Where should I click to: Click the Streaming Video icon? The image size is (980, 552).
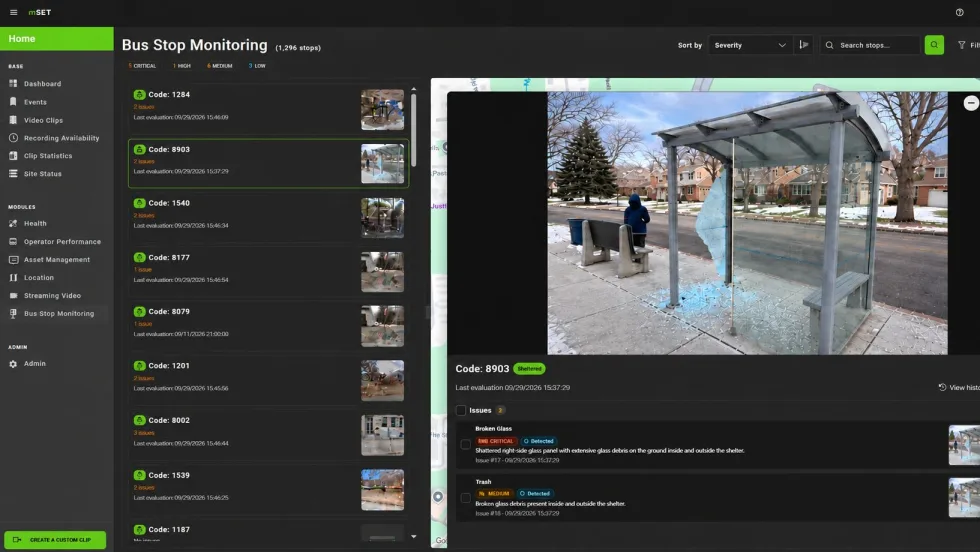13,296
